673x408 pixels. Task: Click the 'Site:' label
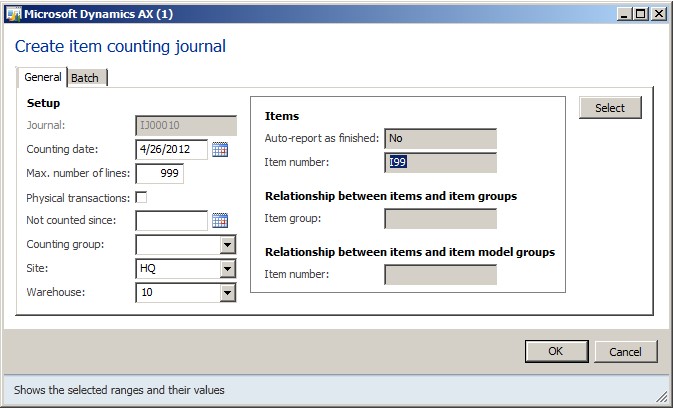point(37,268)
